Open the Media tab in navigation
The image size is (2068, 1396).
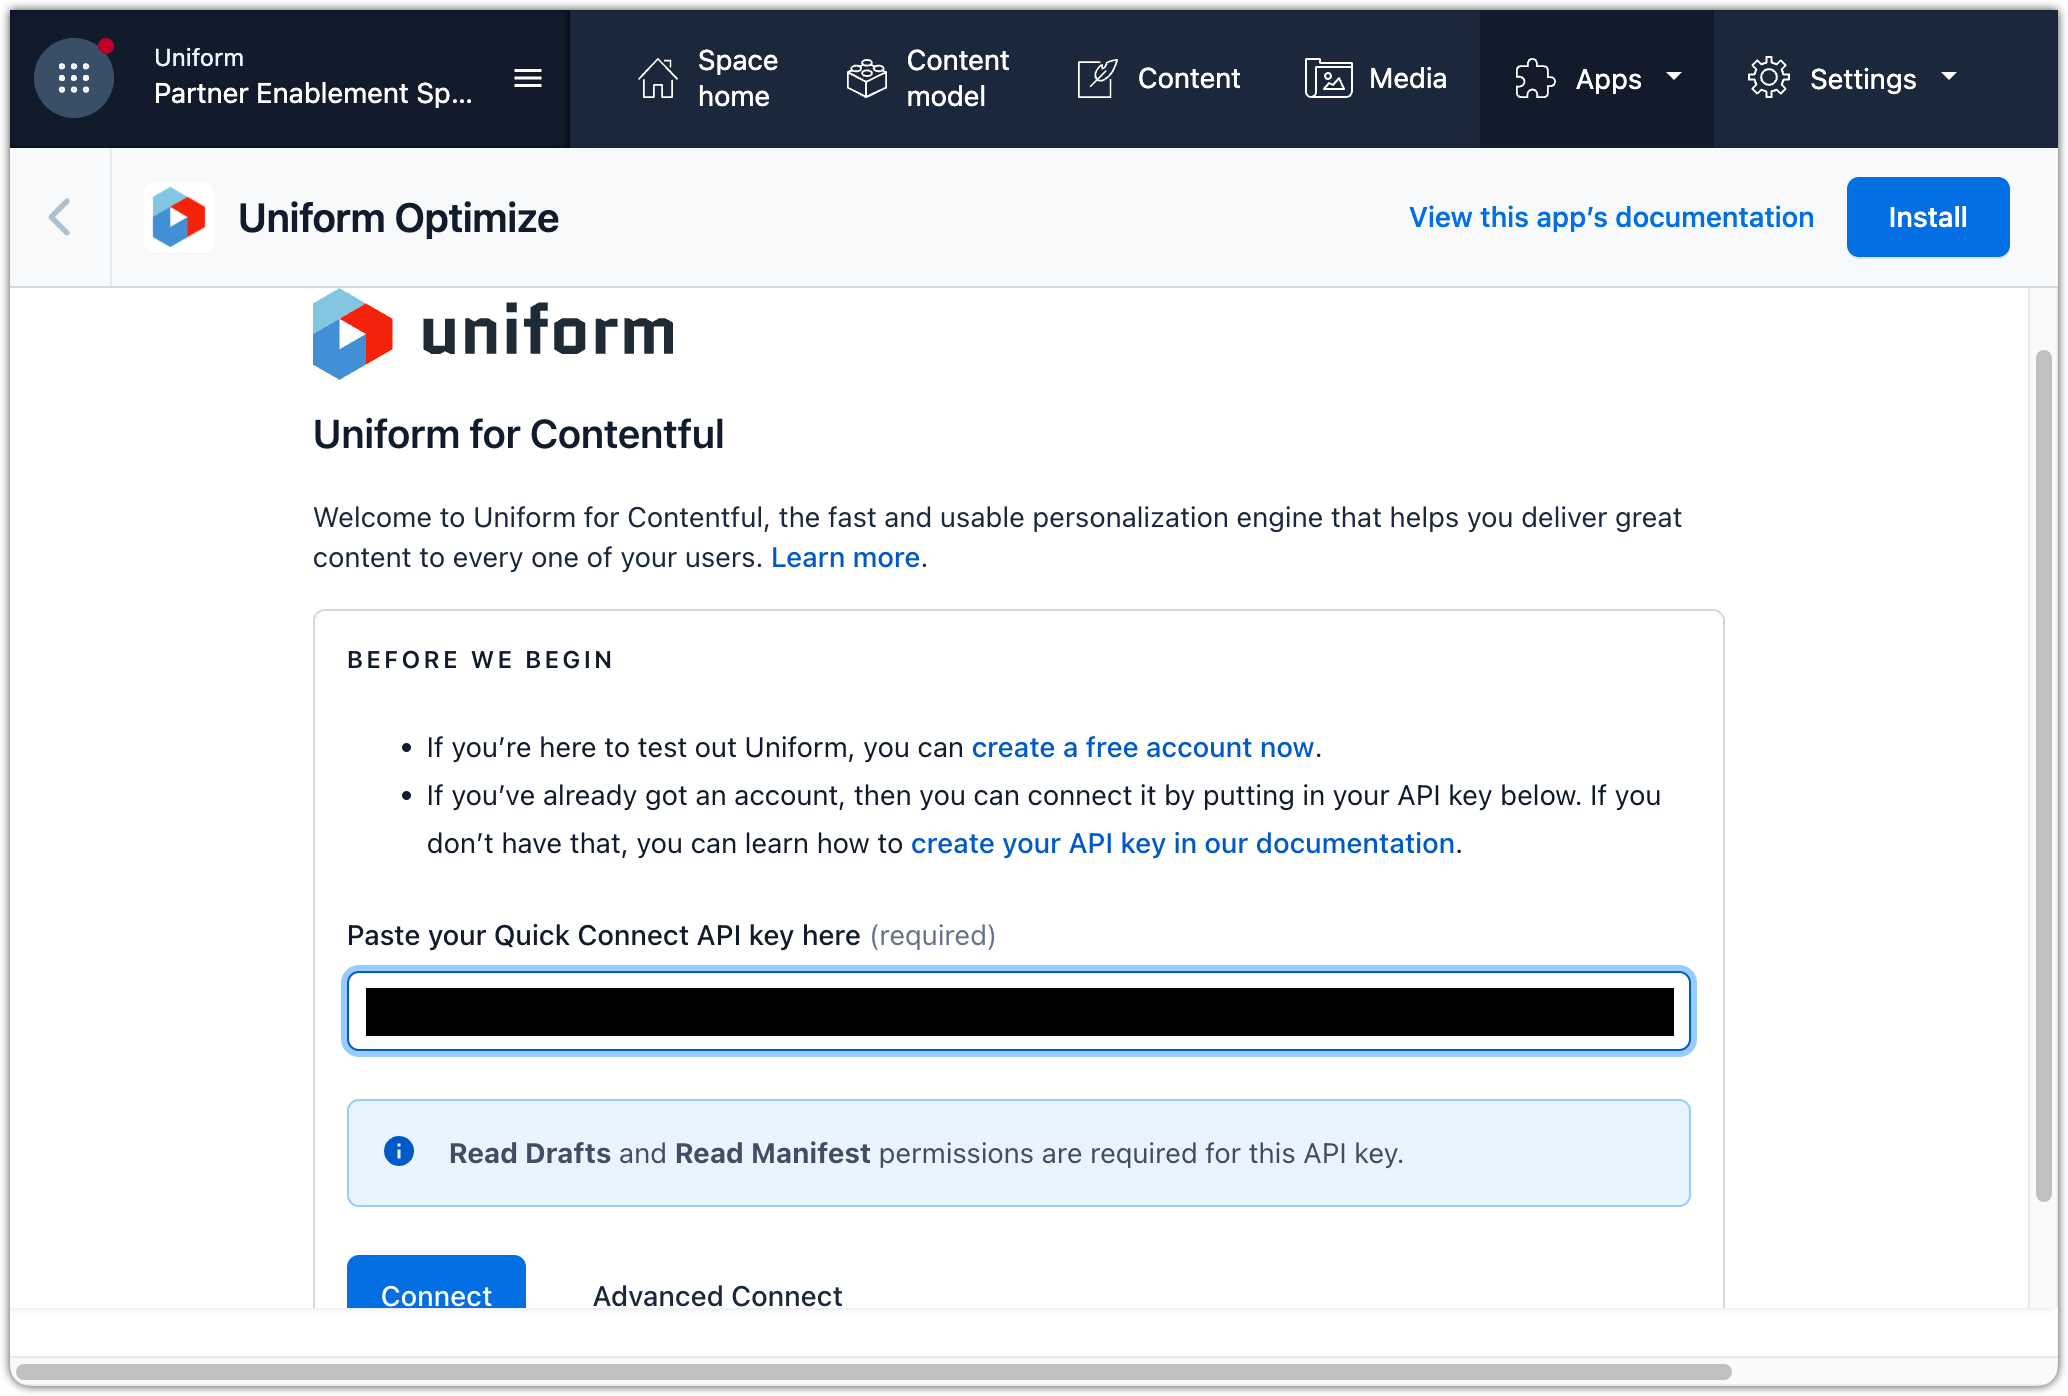point(1407,78)
